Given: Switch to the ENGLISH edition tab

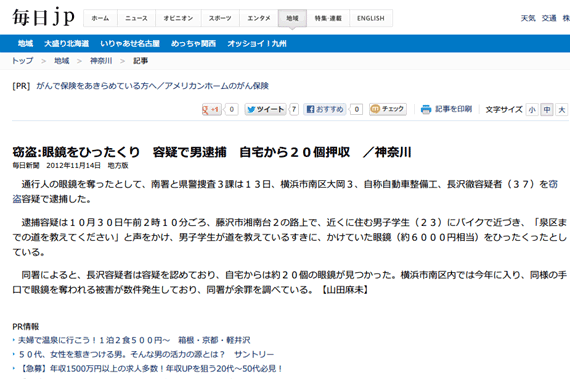Looking at the screenshot, I should click(371, 18).
